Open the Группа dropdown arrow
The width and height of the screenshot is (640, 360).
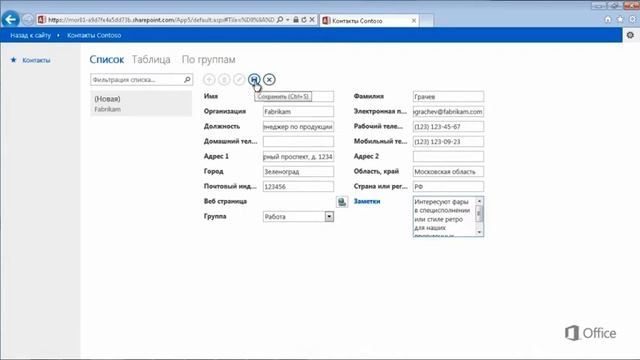click(329, 216)
